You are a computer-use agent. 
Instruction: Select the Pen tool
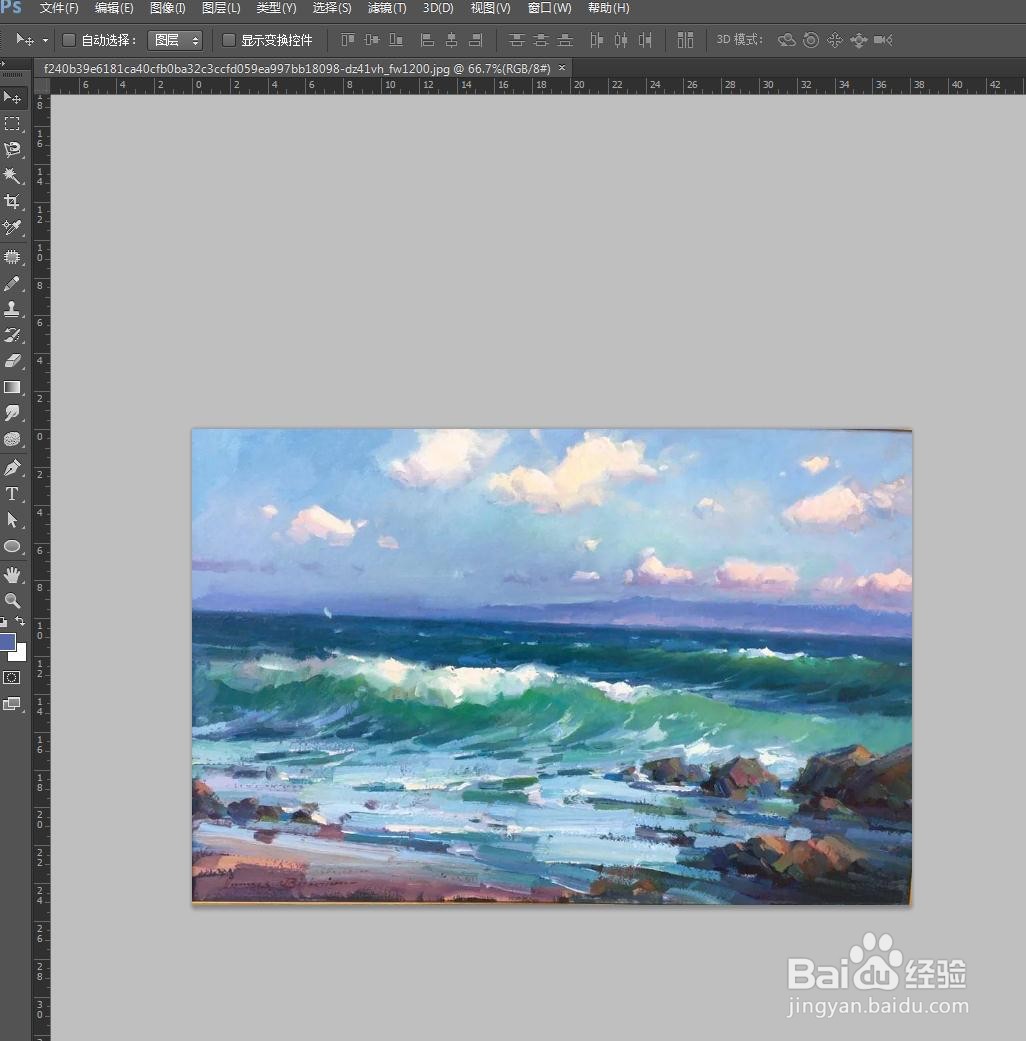click(x=12, y=468)
